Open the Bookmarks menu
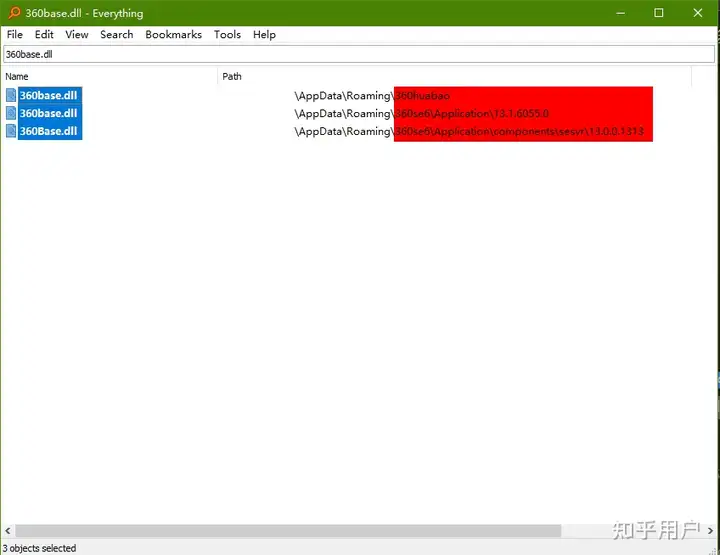Viewport: 720px width, 555px height. pos(174,34)
